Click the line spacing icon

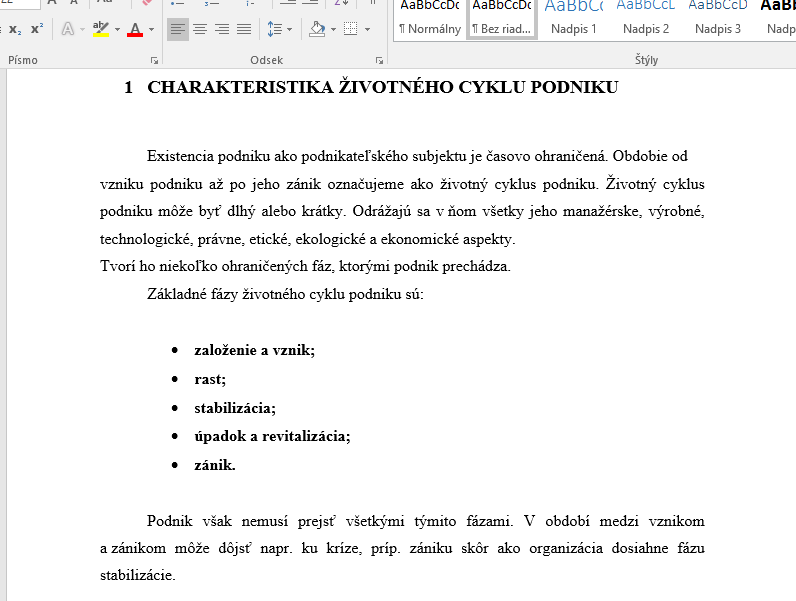275,29
